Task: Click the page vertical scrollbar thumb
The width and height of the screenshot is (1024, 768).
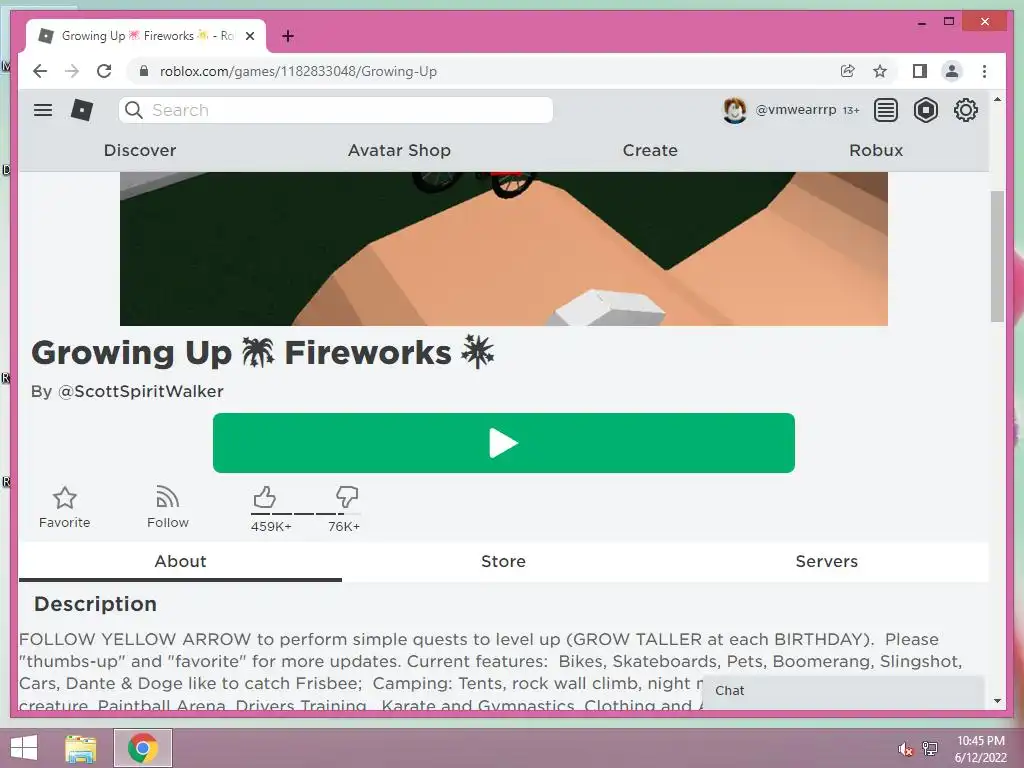Action: (x=997, y=256)
